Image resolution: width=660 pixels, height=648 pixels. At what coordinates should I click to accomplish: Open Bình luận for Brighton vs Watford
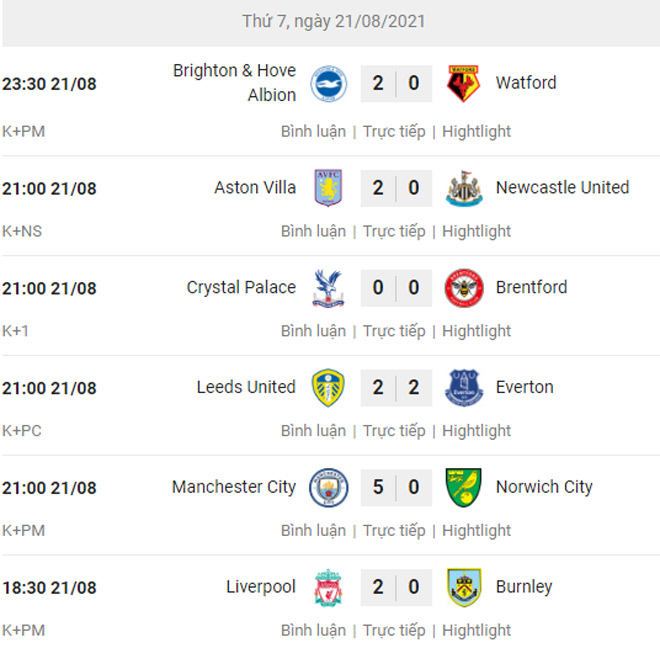point(314,131)
